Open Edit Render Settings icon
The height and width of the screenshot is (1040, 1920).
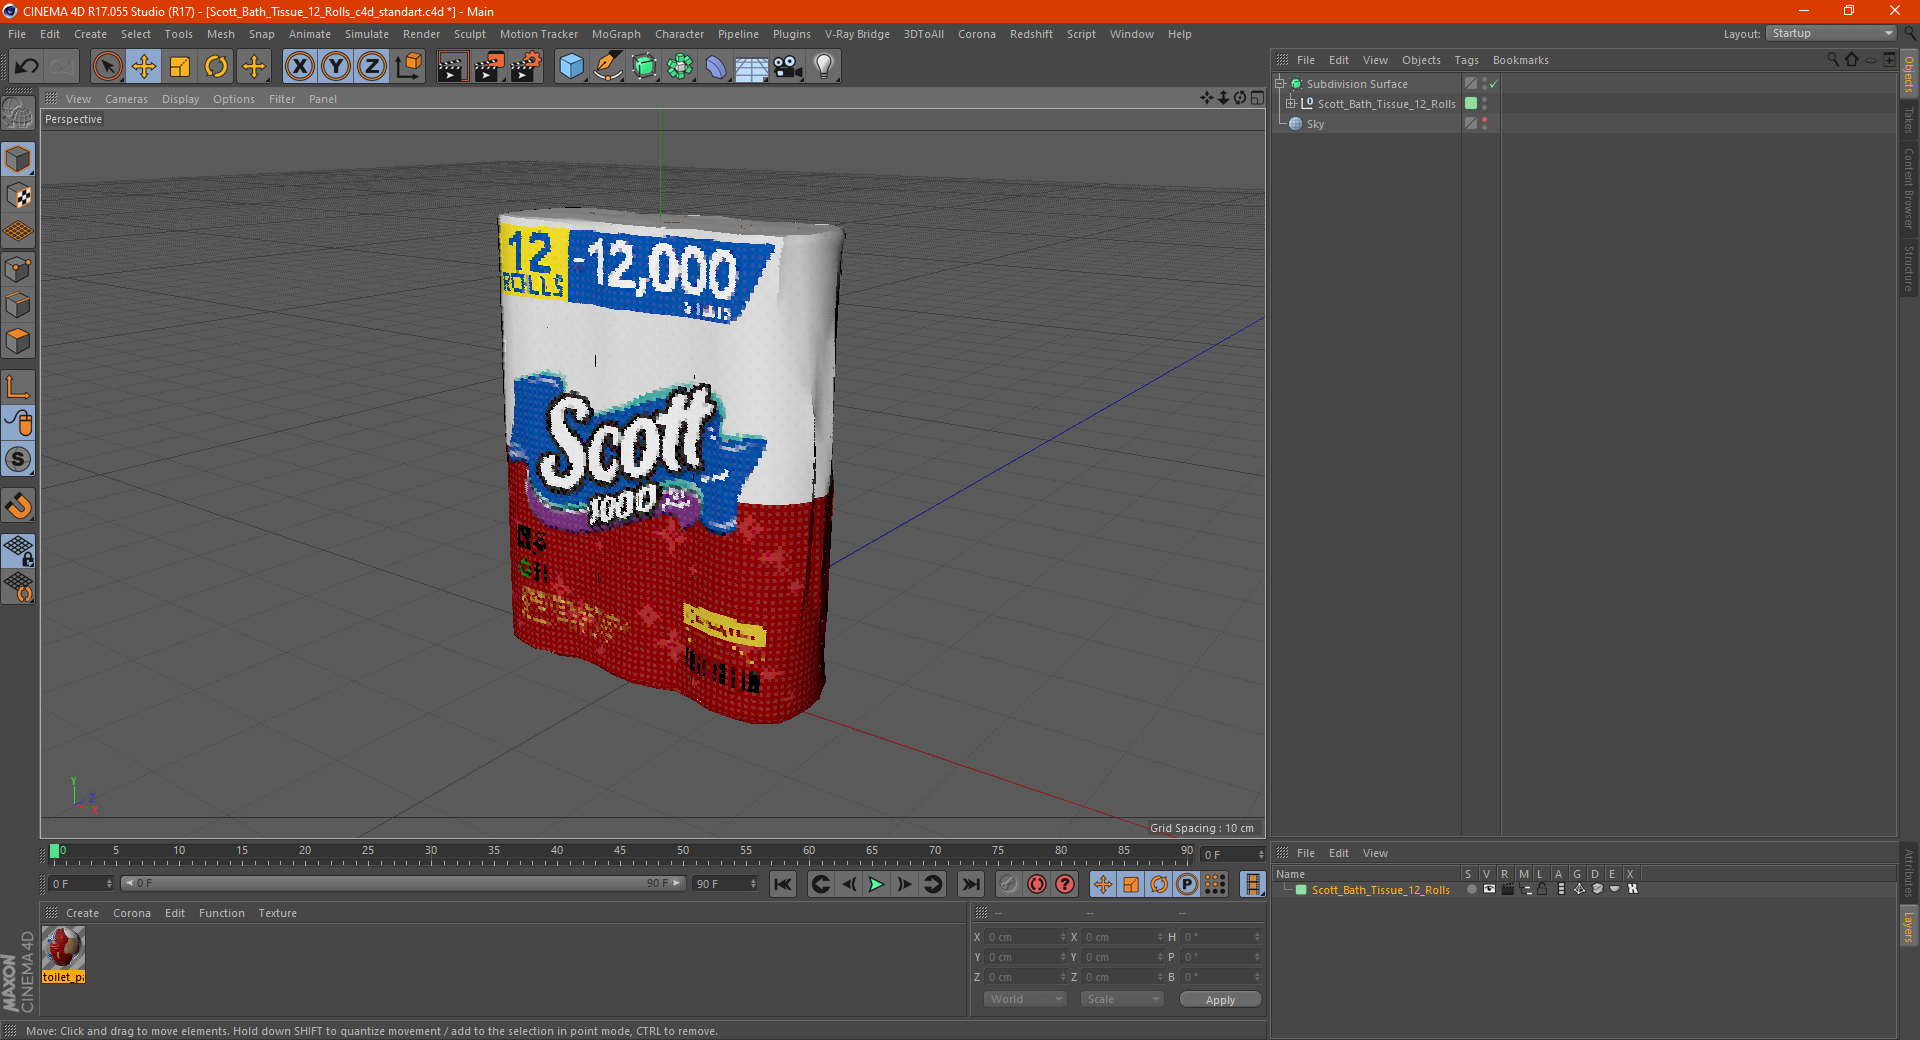(526, 67)
